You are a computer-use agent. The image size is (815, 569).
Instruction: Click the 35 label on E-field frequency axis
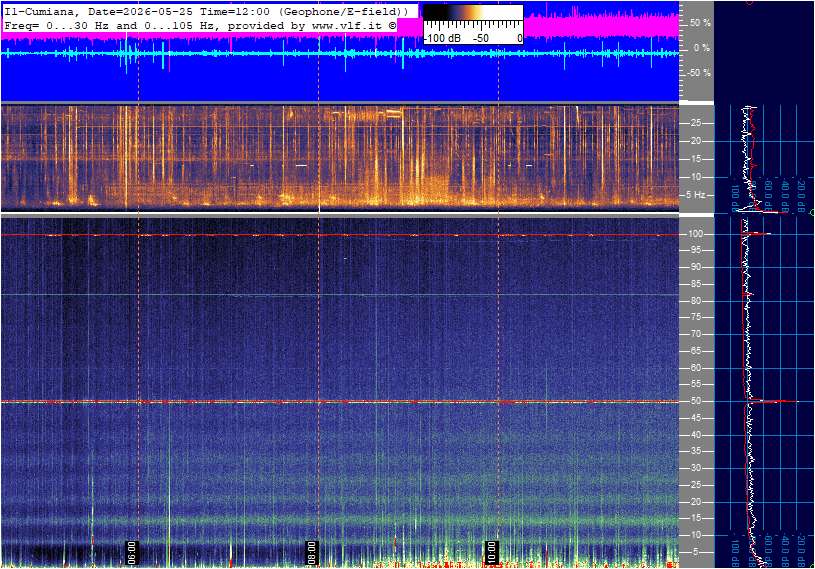click(x=695, y=452)
